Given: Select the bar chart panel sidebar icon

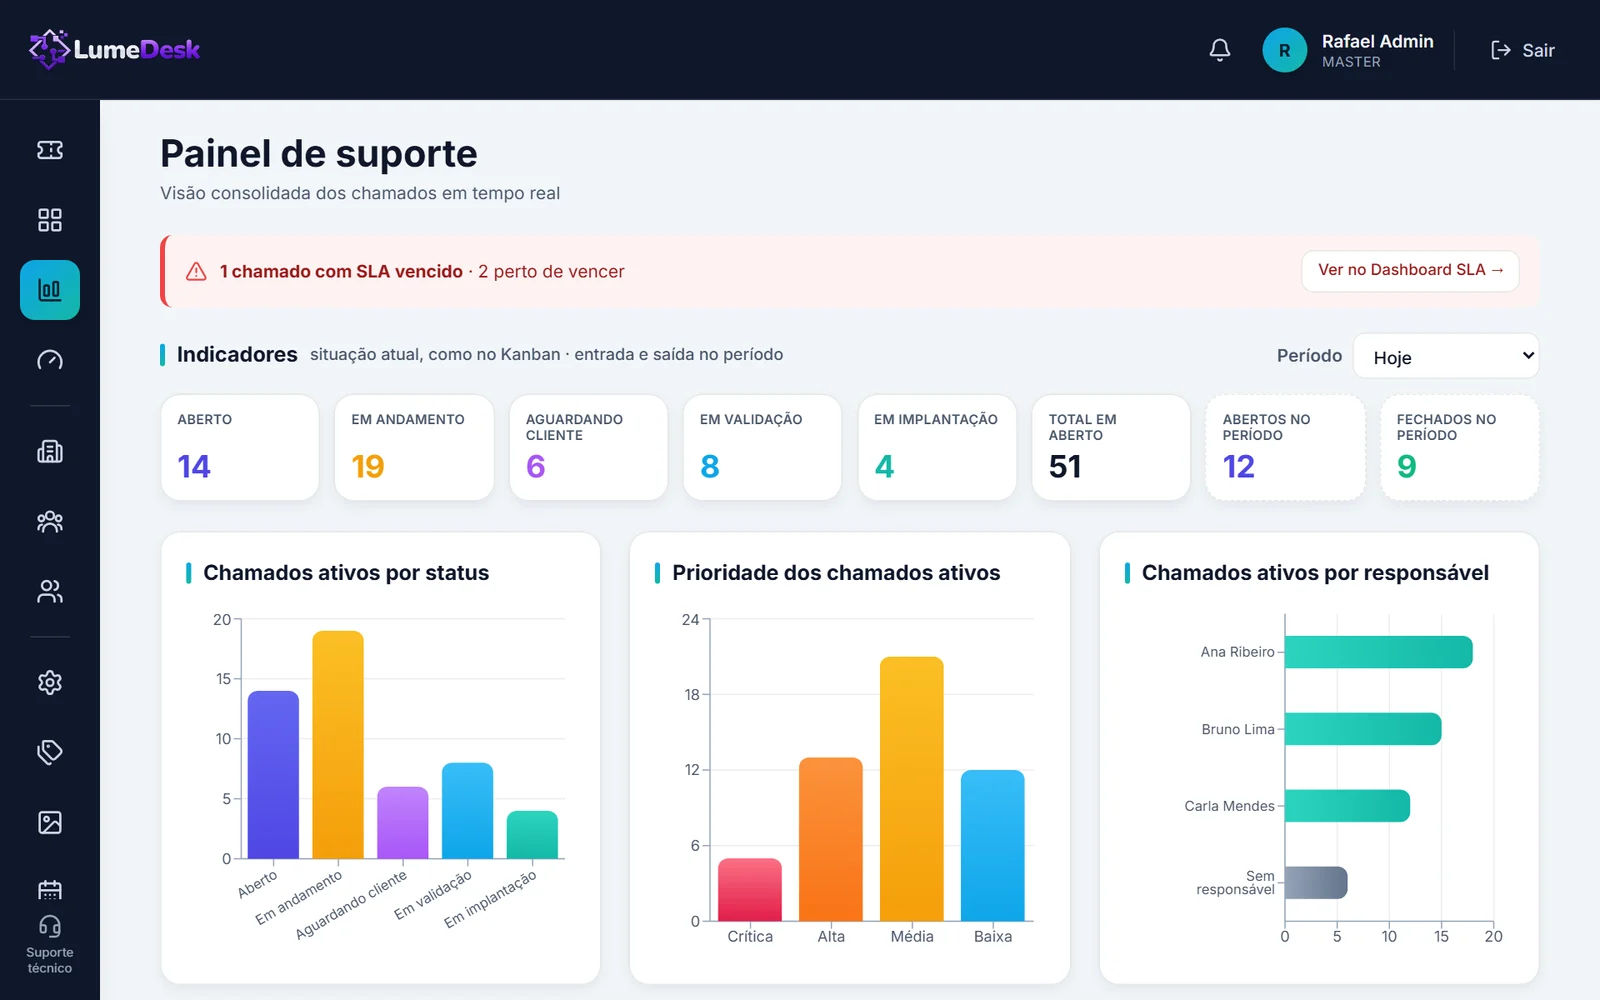Looking at the screenshot, I should point(50,290).
